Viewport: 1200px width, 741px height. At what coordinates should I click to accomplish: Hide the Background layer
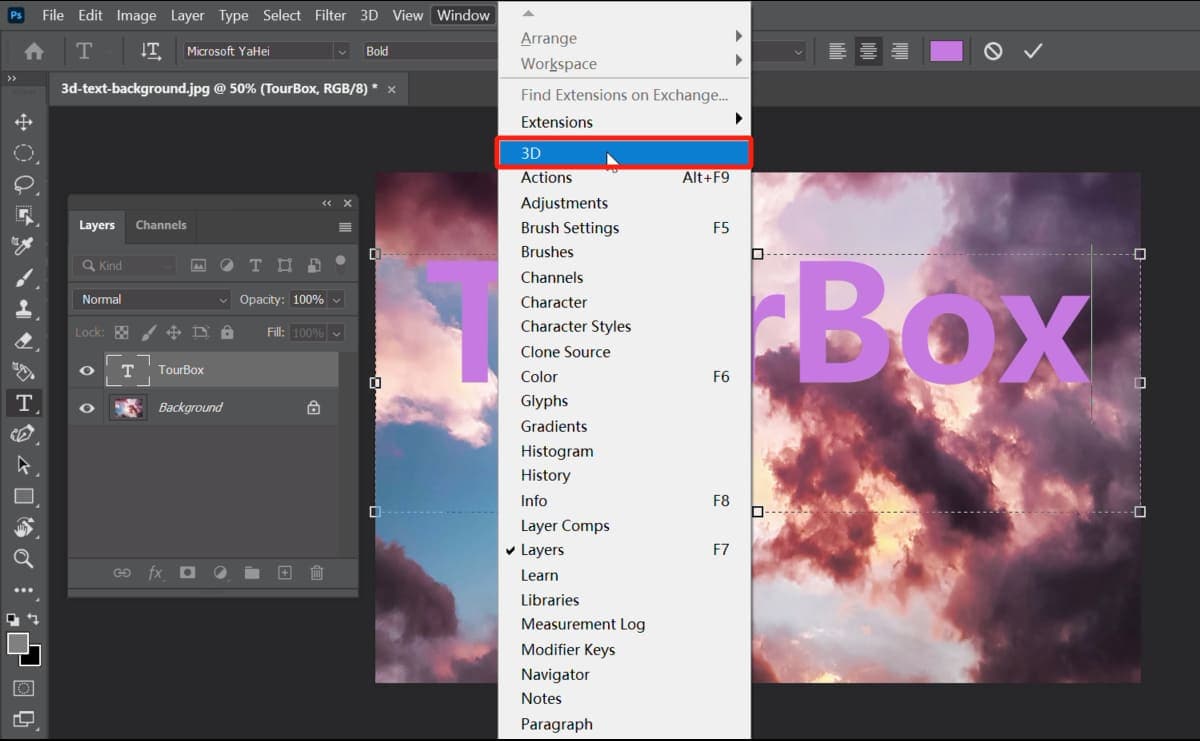point(87,408)
